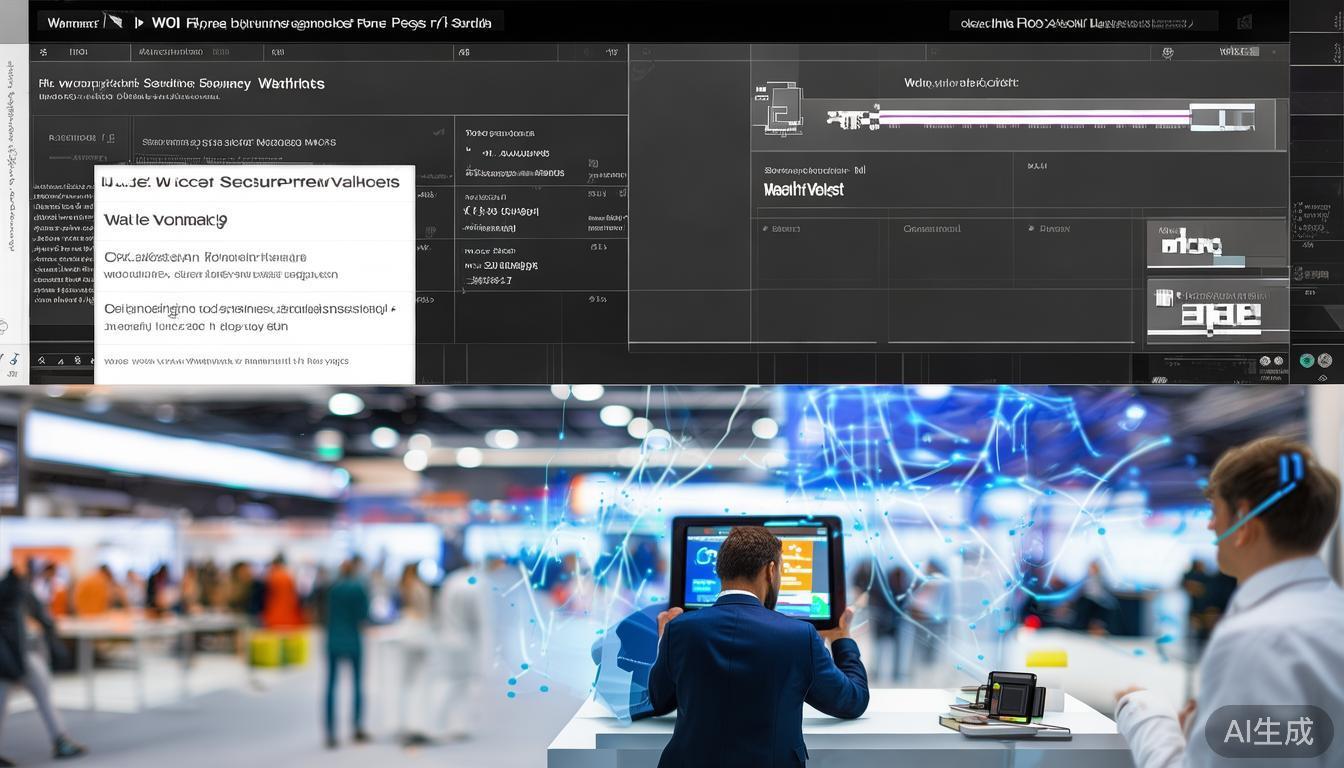Click the WaalhfVolast label in the right panel
Screen dimensions: 1344x768
click(804, 189)
